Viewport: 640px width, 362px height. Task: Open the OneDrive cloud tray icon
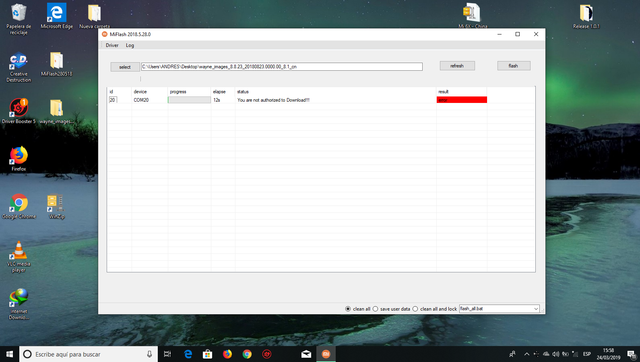(x=546, y=354)
